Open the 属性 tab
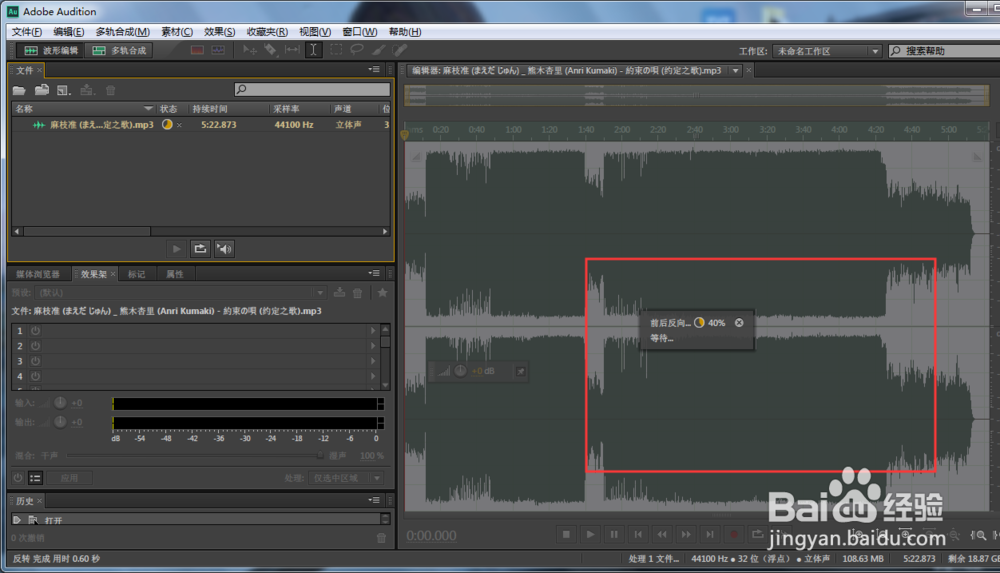This screenshot has height=573, width=1000. tap(175, 274)
